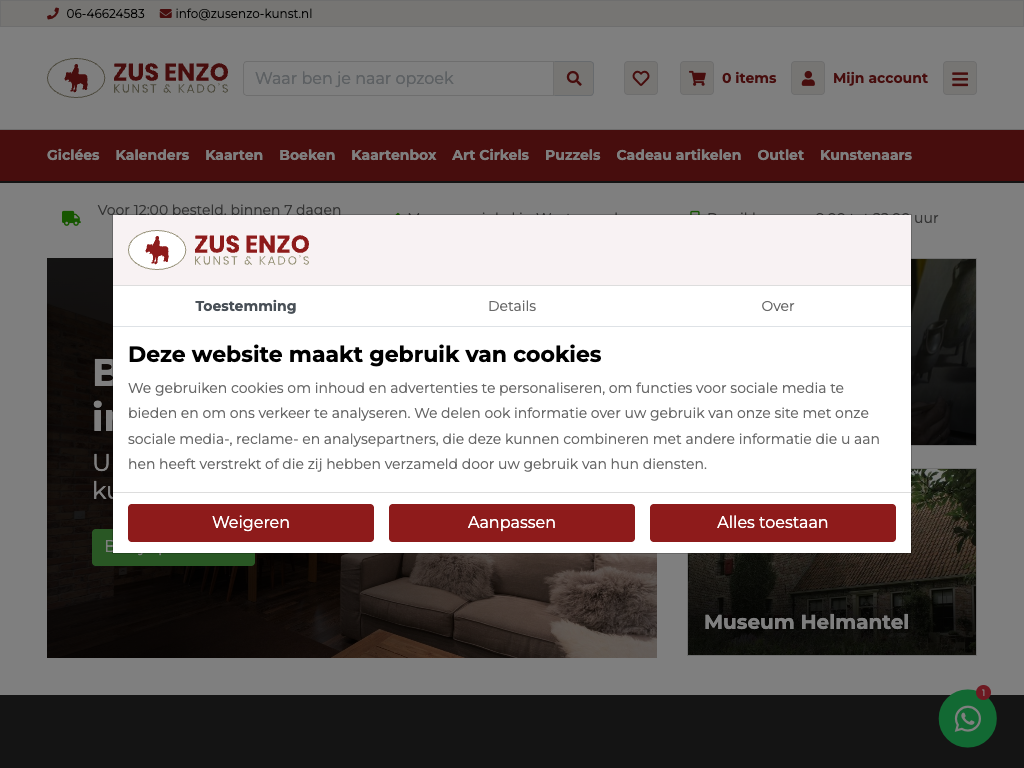Click the Weigeren button
This screenshot has width=1024, height=768.
(251, 522)
